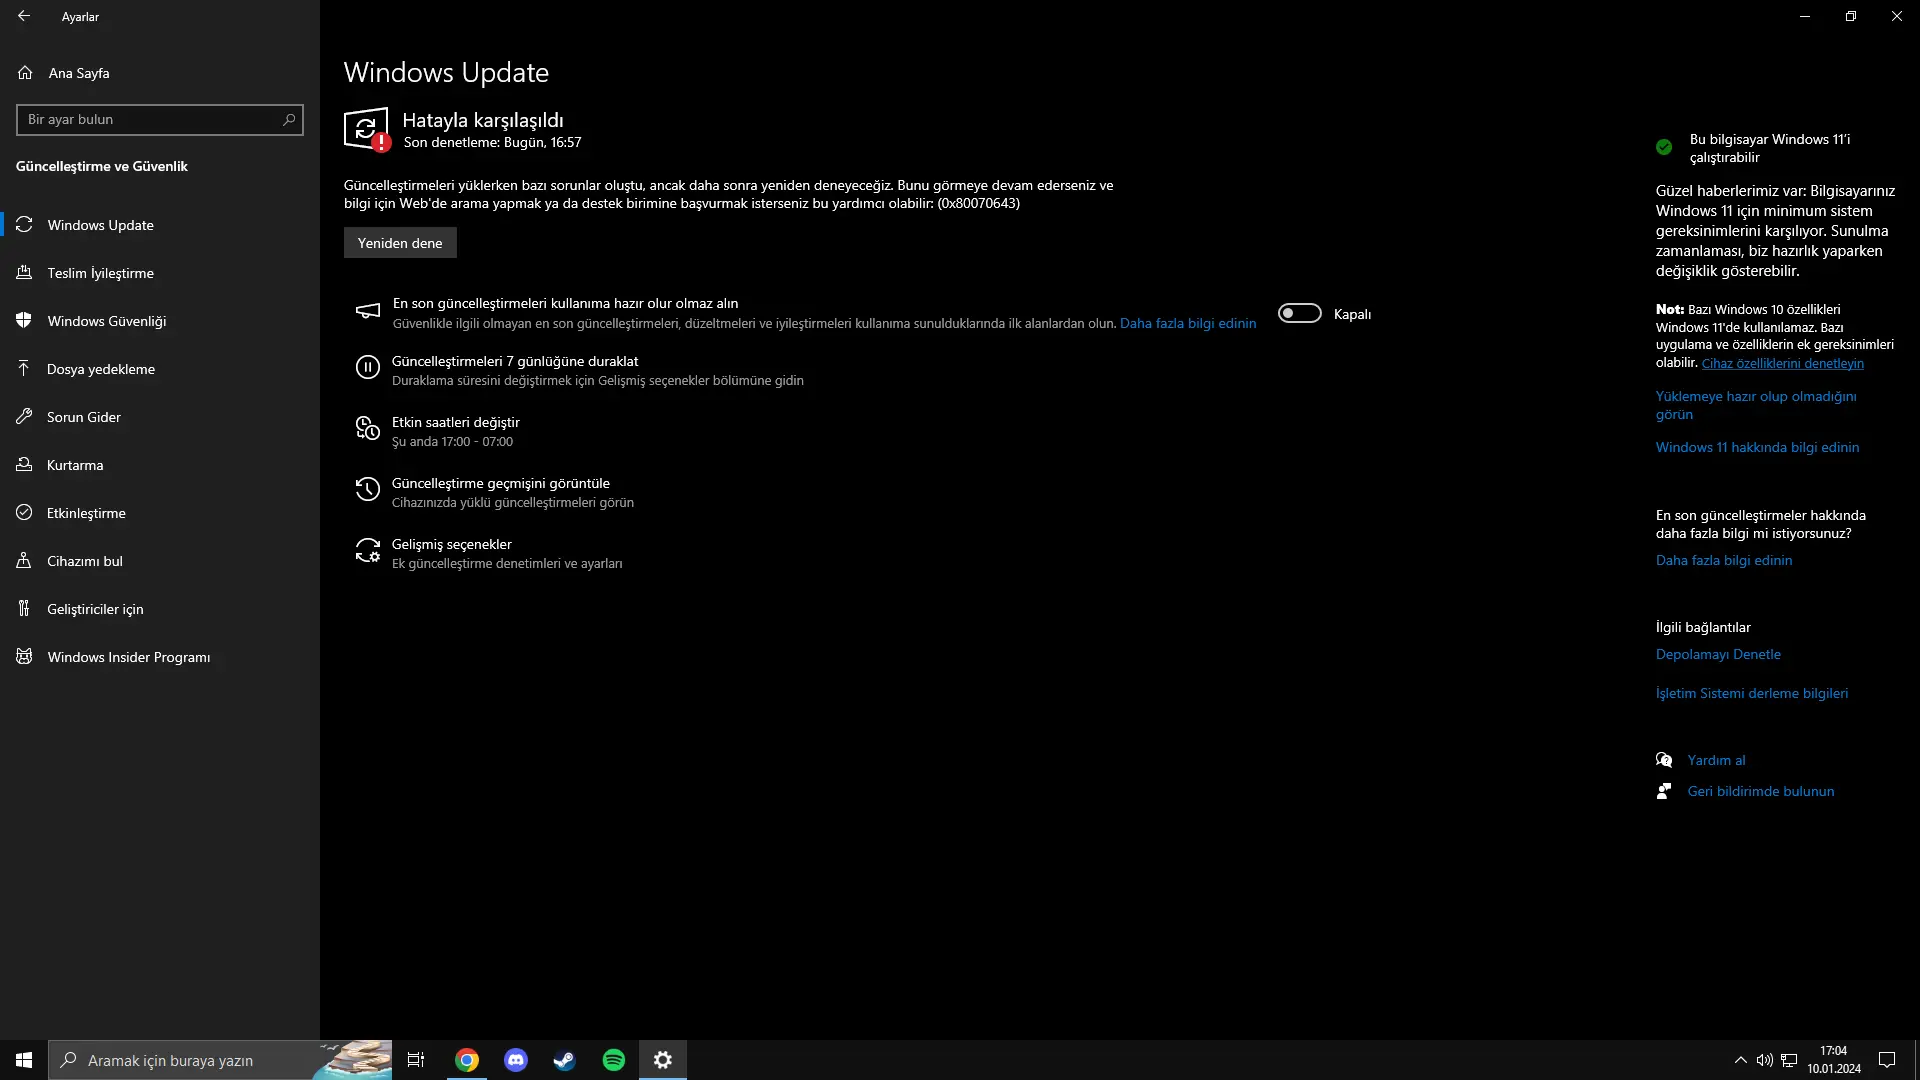Image resolution: width=1920 pixels, height=1080 pixels.
Task: Click the update error status icon
Action: pyautogui.click(x=367, y=129)
